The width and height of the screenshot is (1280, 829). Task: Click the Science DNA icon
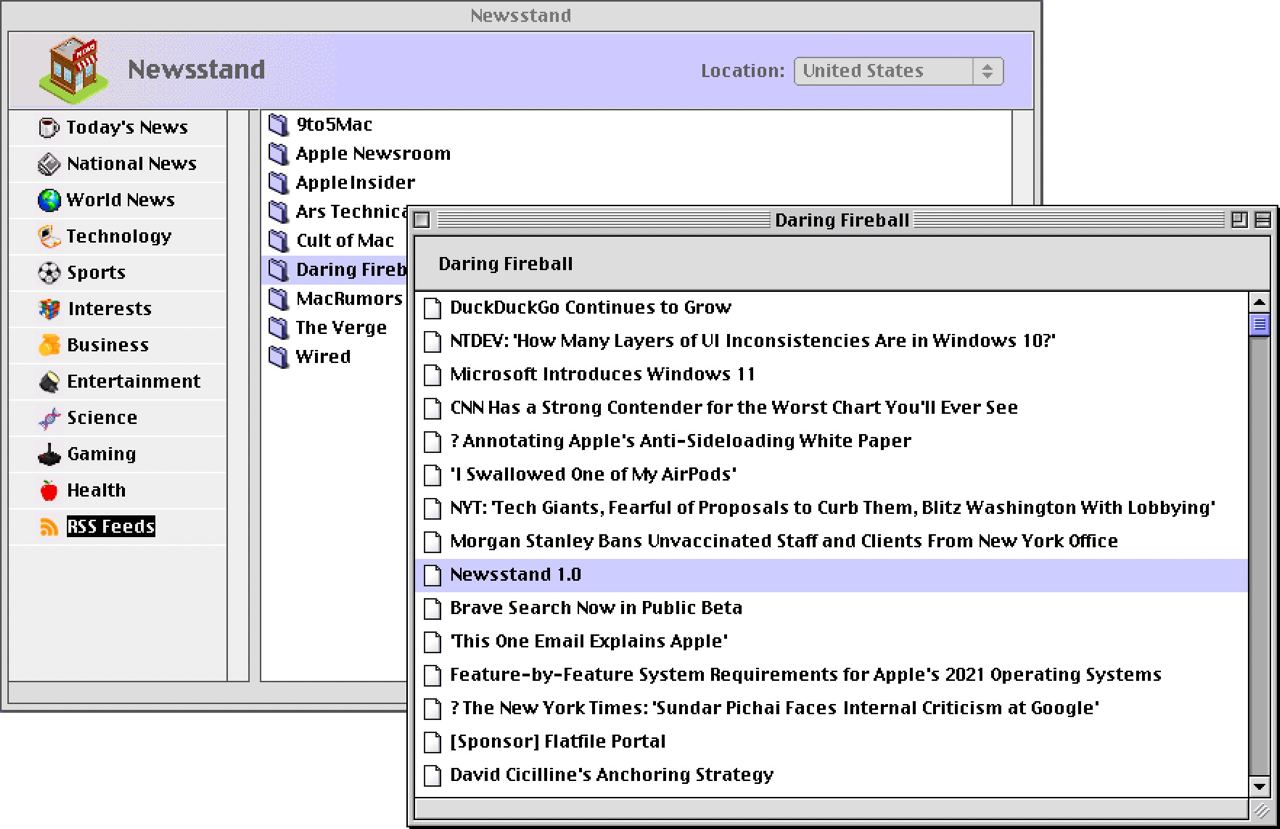tap(49, 418)
